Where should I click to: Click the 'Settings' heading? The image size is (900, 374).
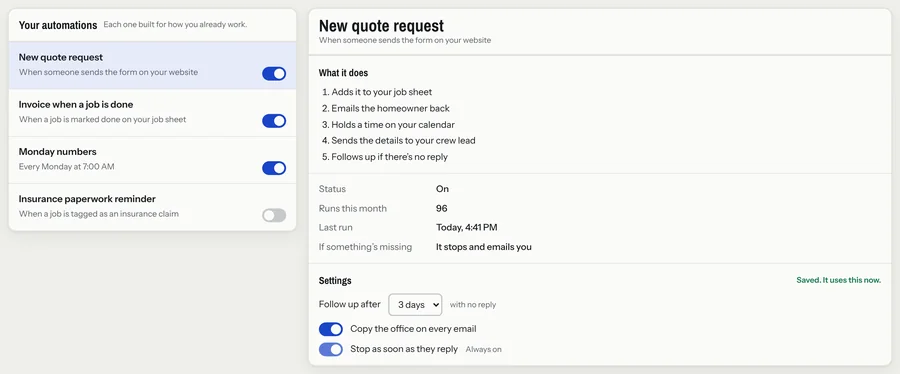pos(335,281)
